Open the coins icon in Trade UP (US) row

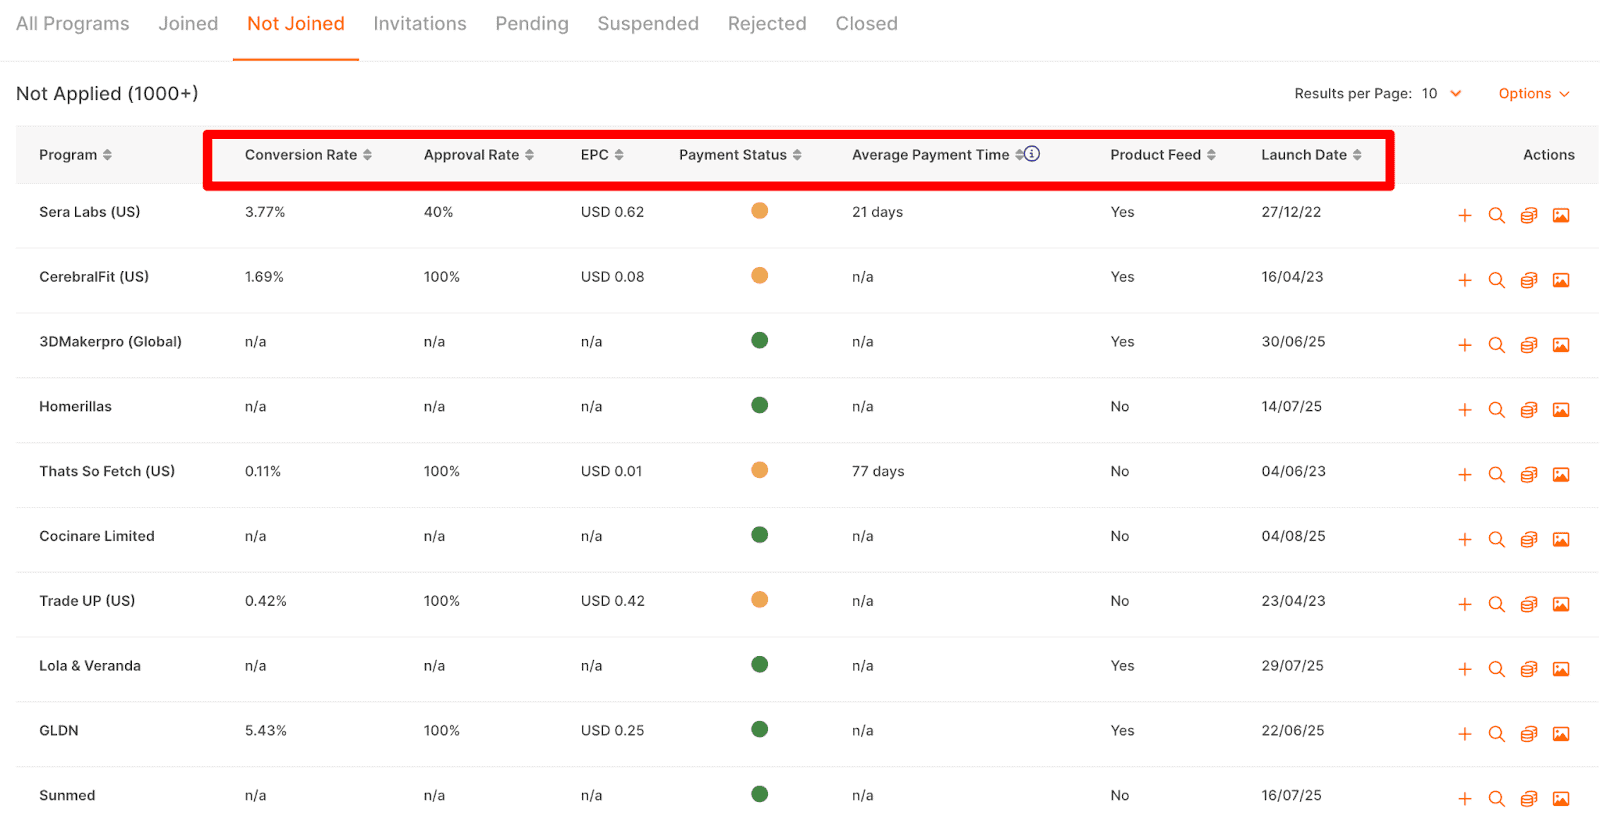tap(1529, 605)
